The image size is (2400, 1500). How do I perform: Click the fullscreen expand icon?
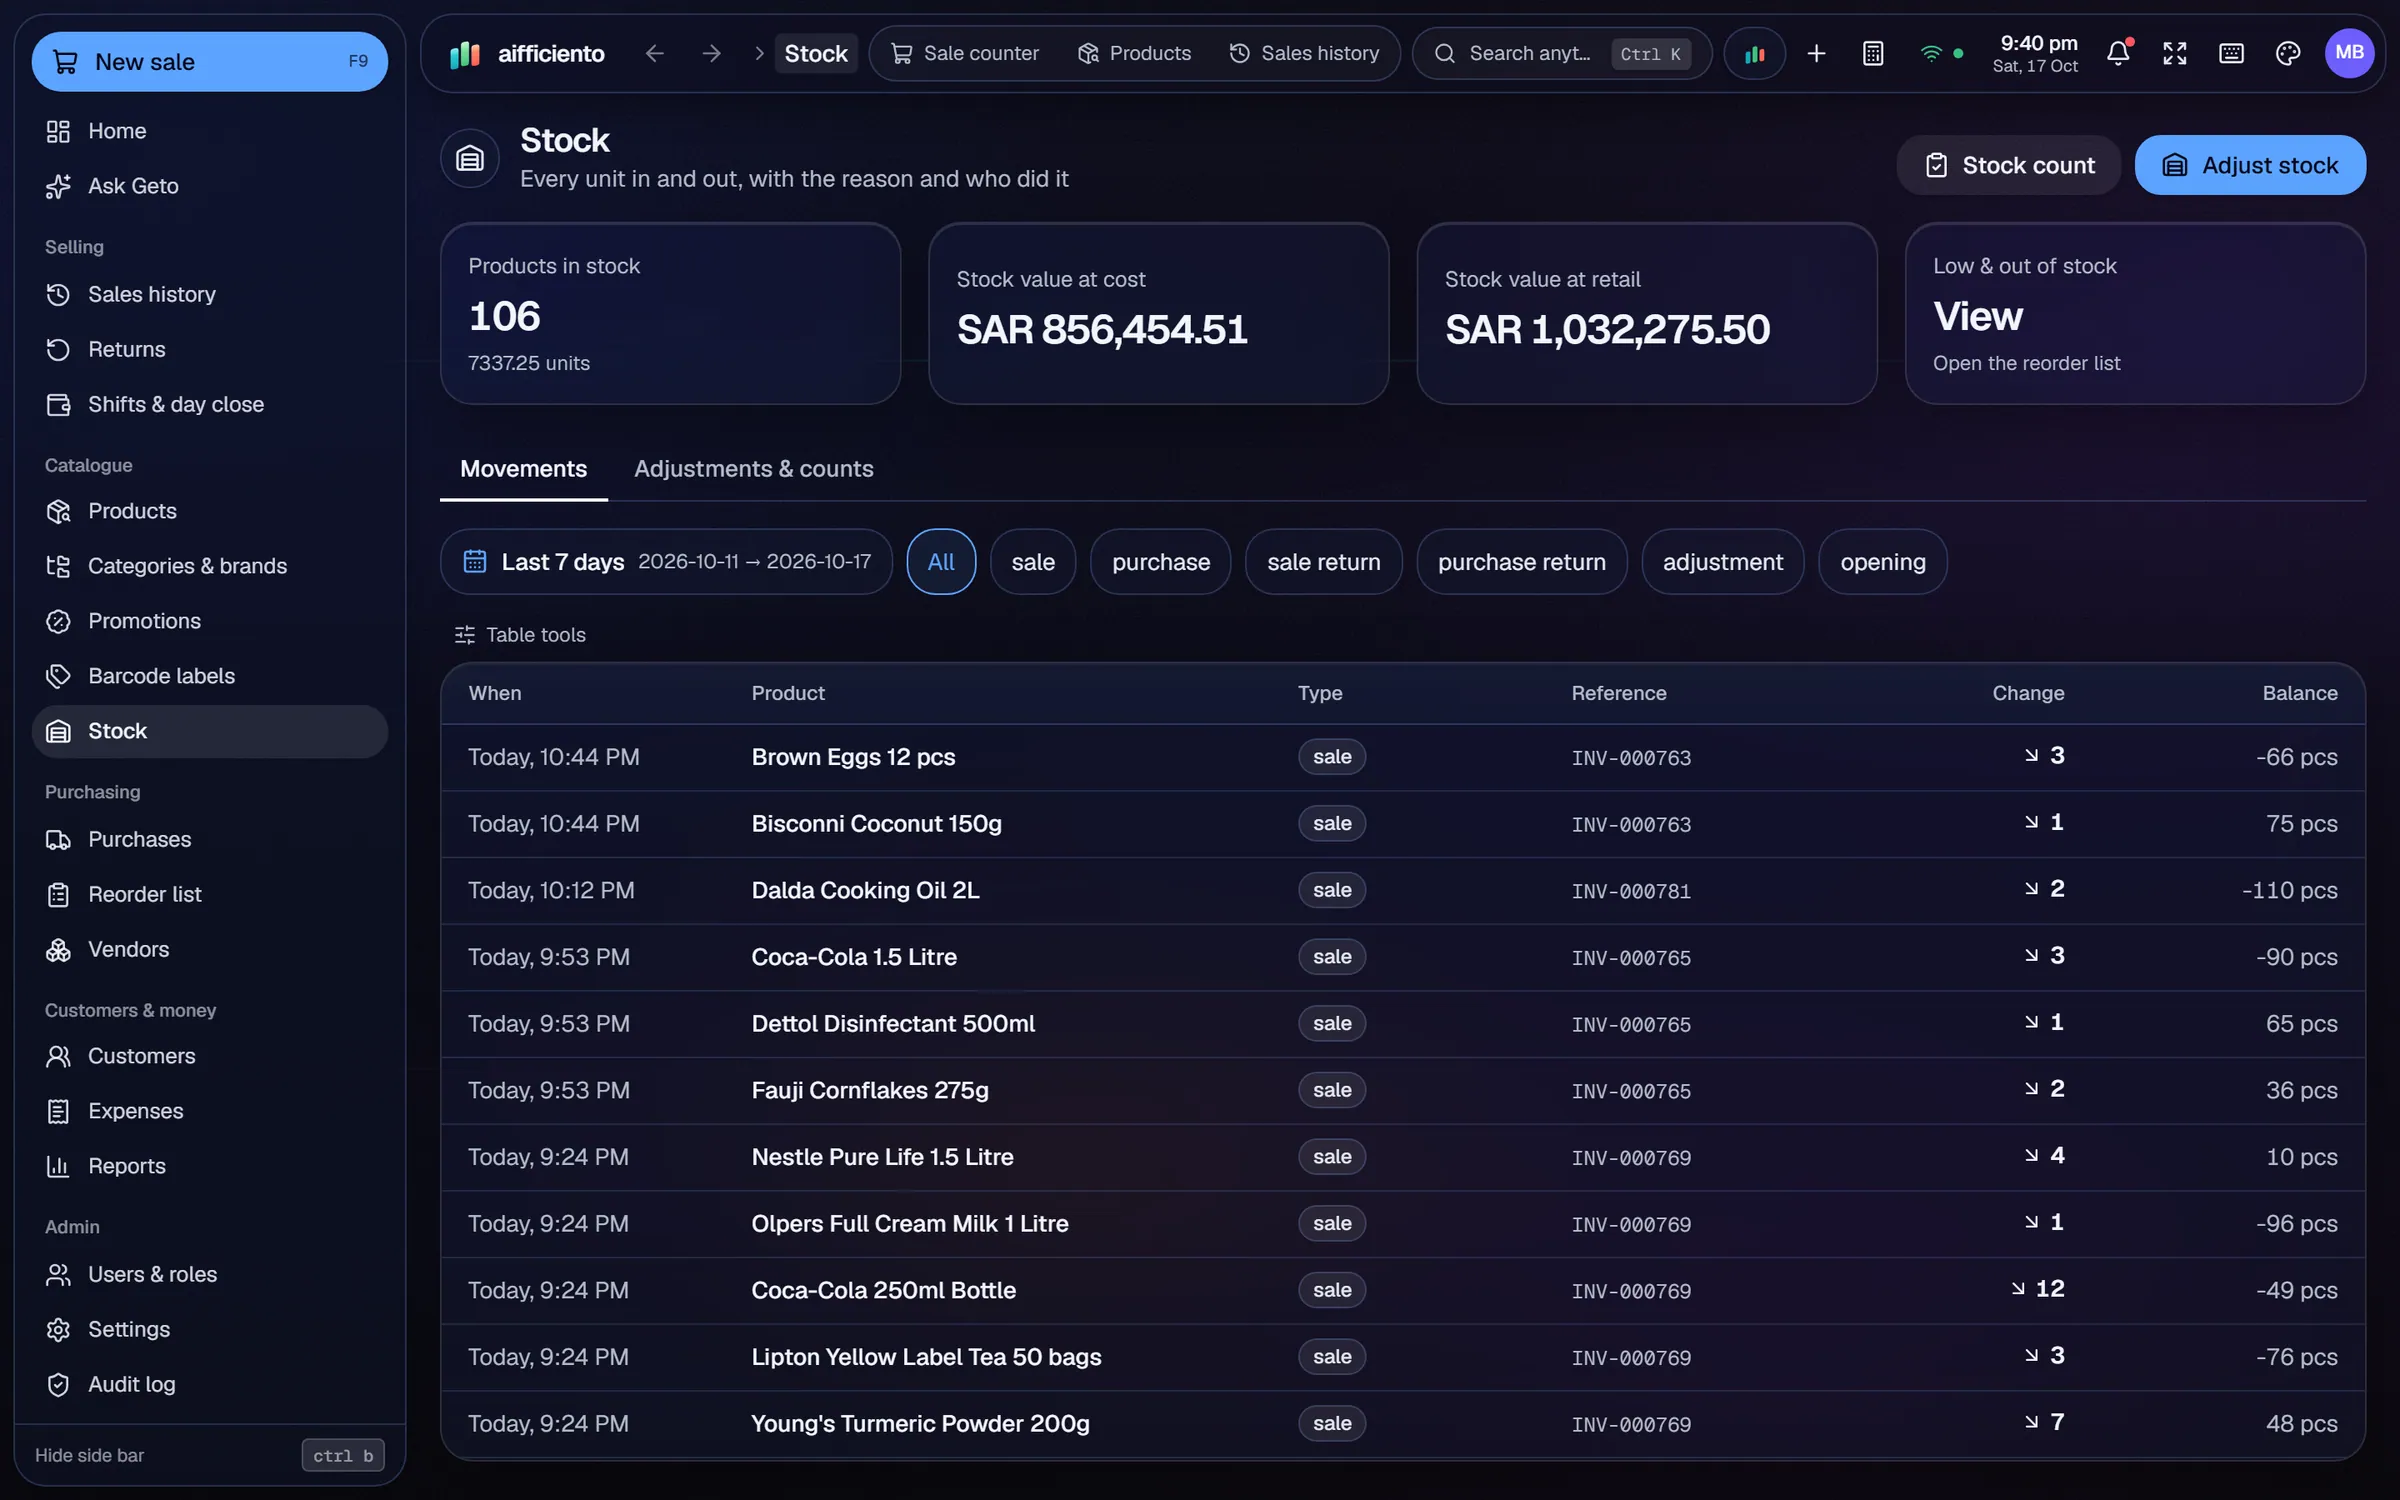coord(2175,53)
